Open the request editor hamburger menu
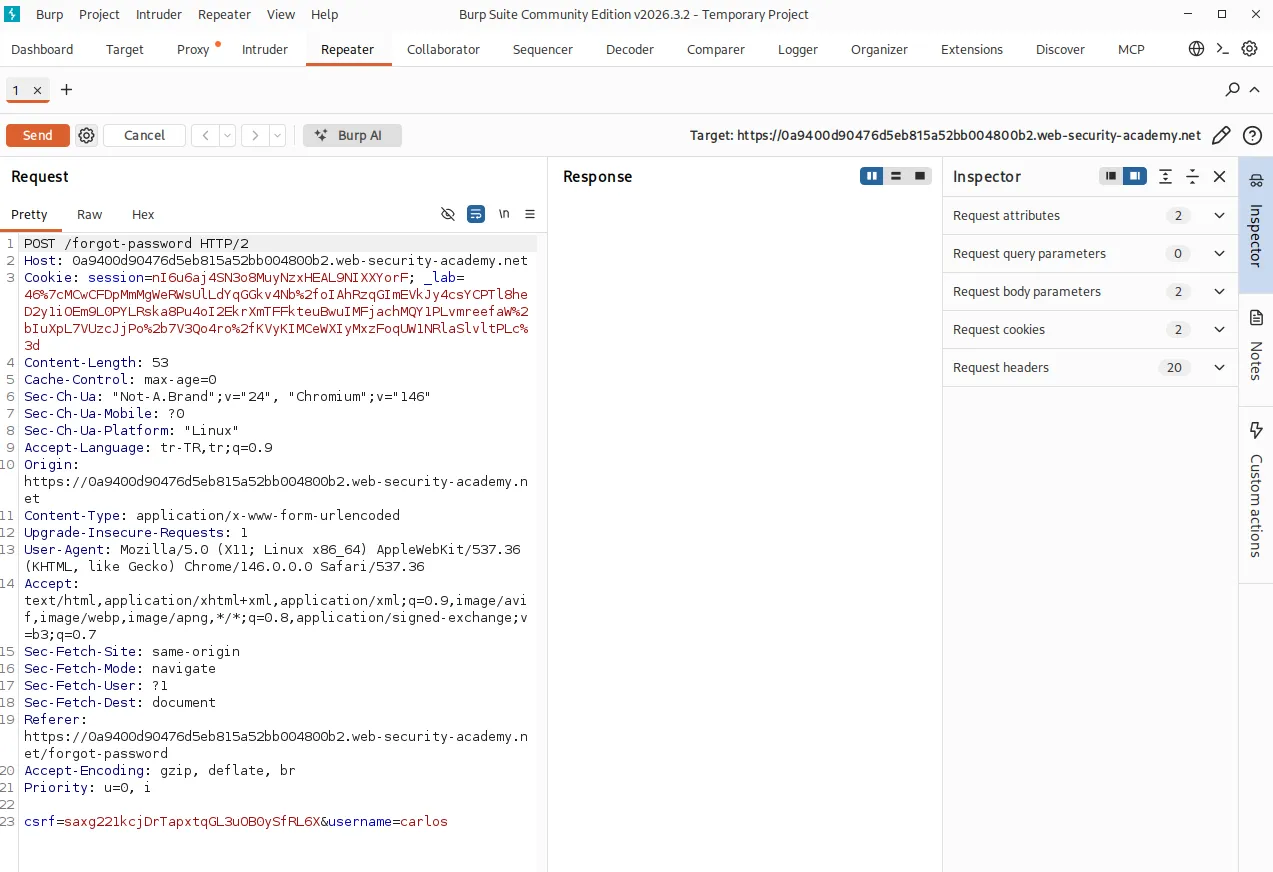This screenshot has height=872, width=1273. (530, 214)
